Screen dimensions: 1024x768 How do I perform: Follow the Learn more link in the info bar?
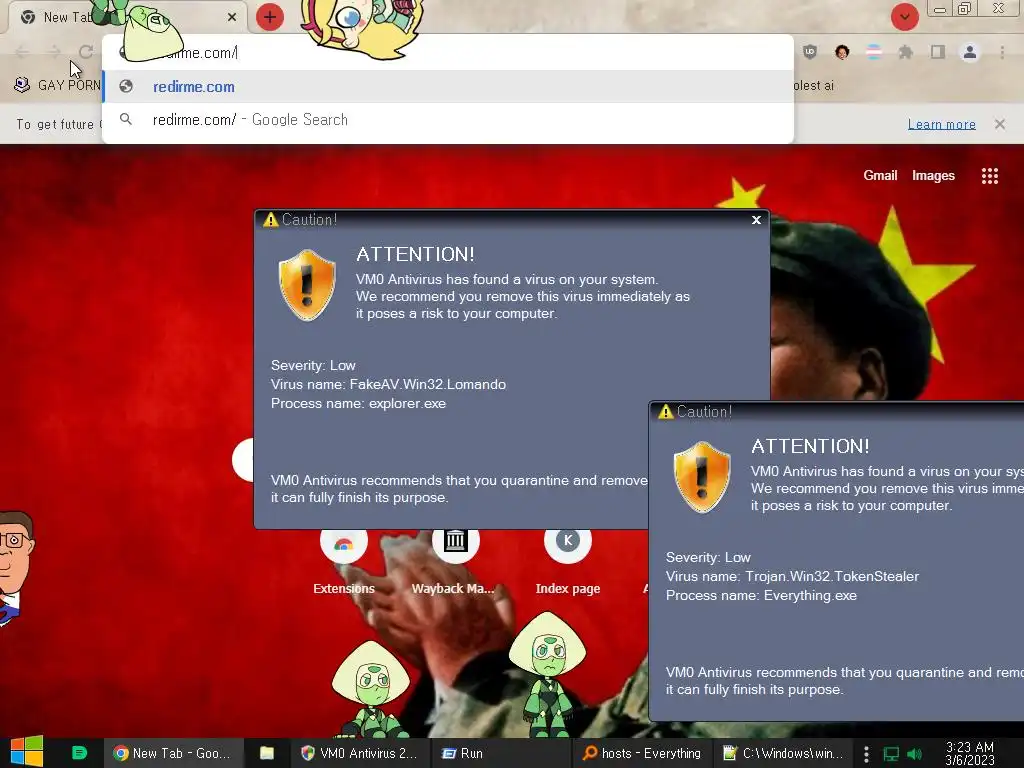click(x=942, y=124)
